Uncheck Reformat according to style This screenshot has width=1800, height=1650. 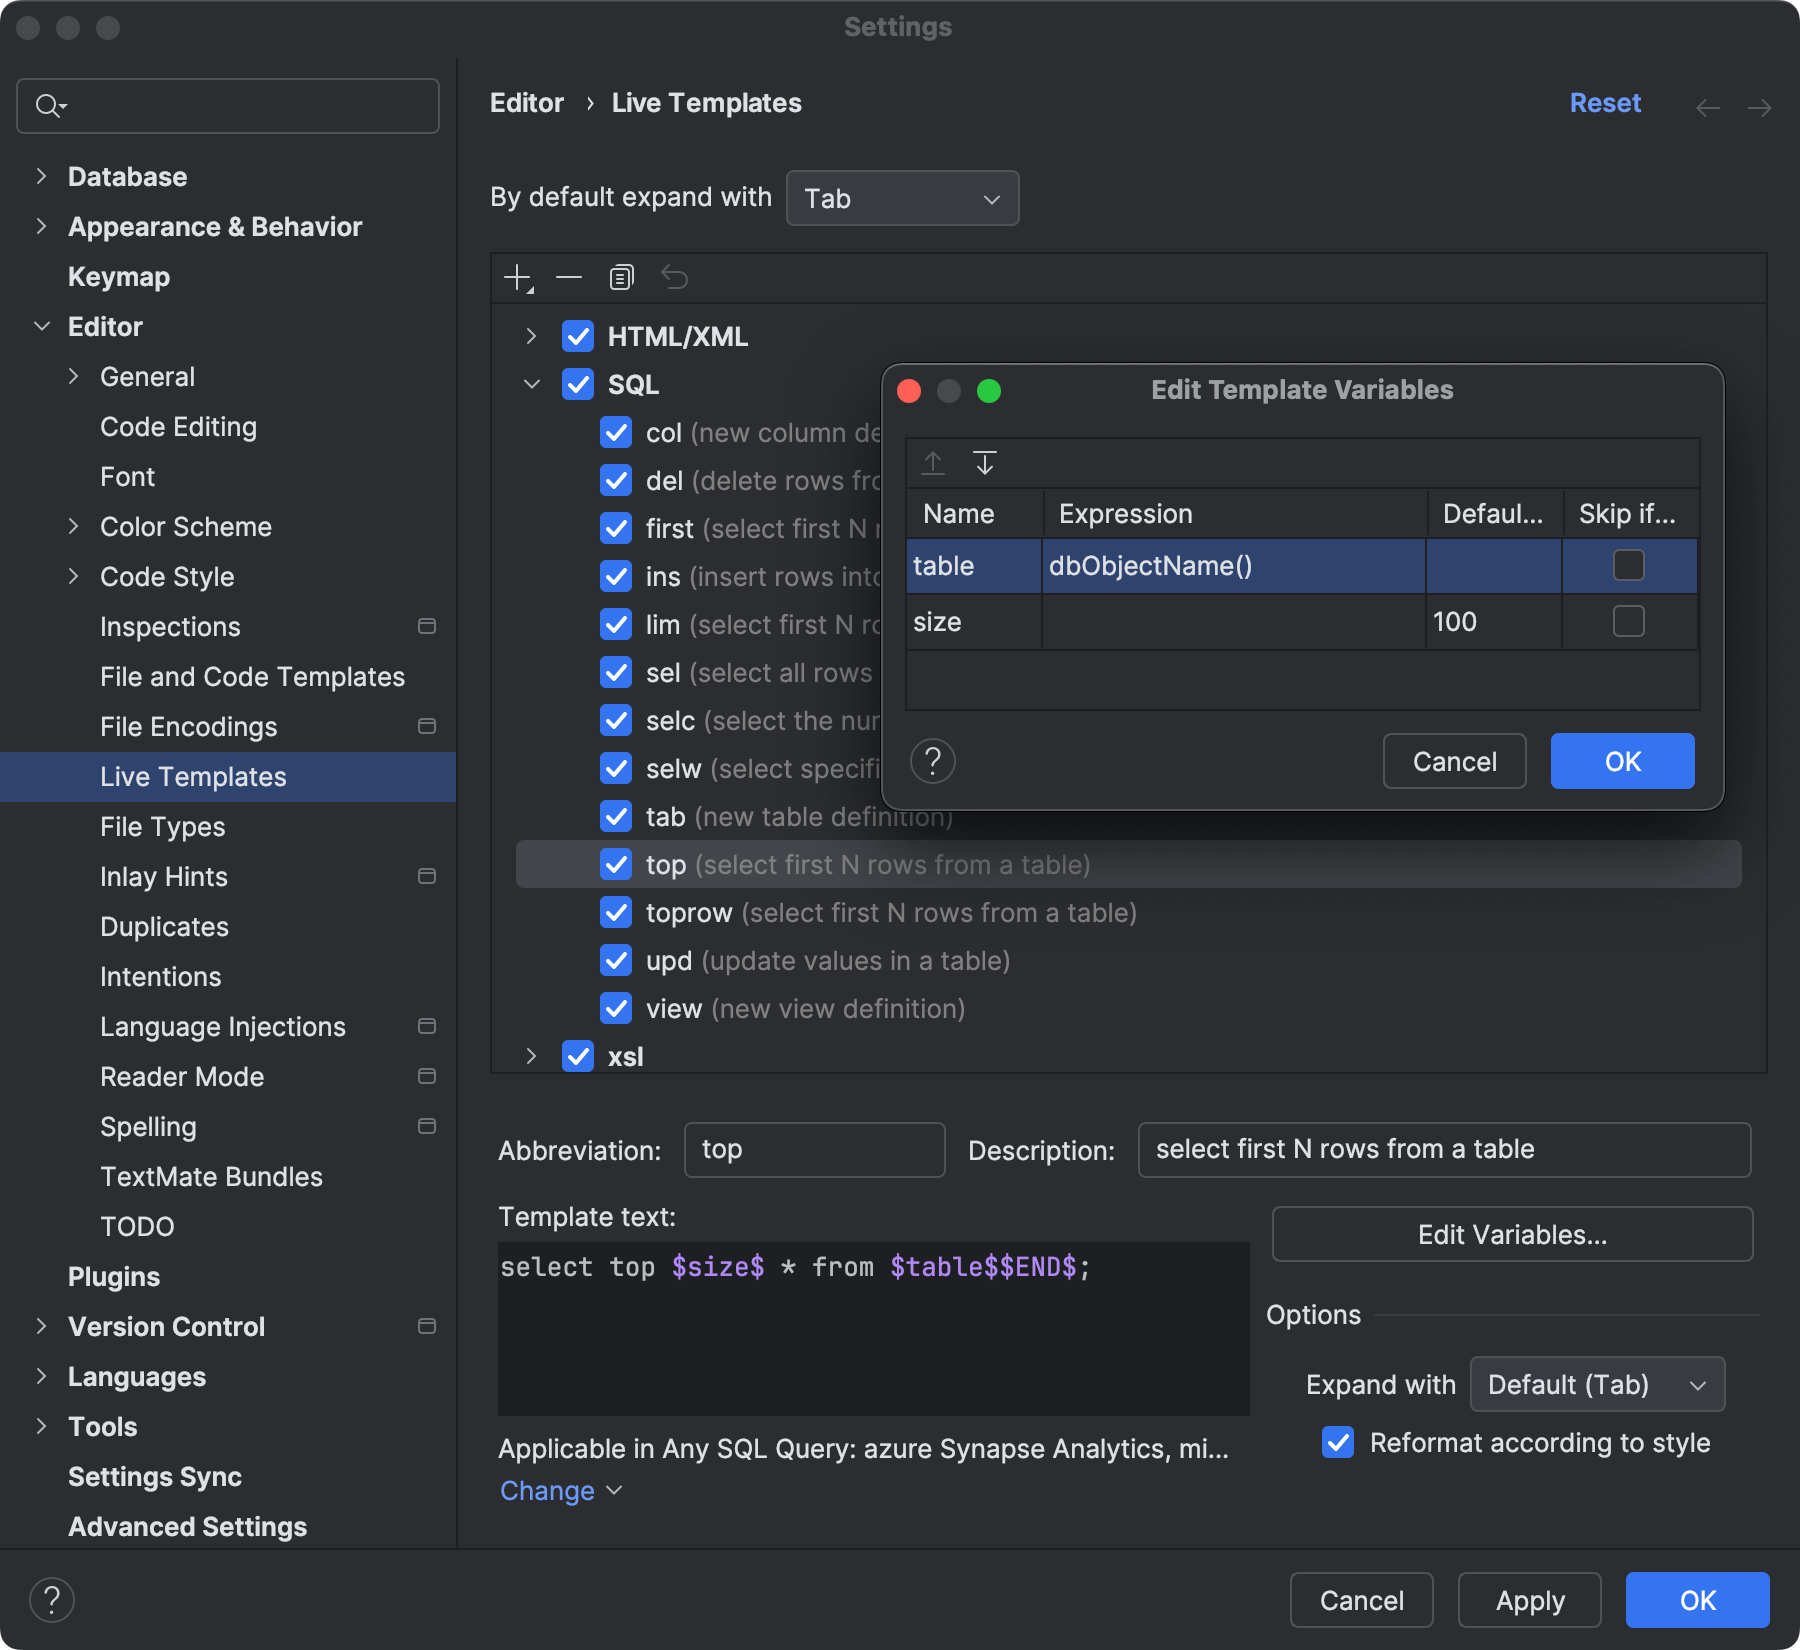[1337, 1442]
